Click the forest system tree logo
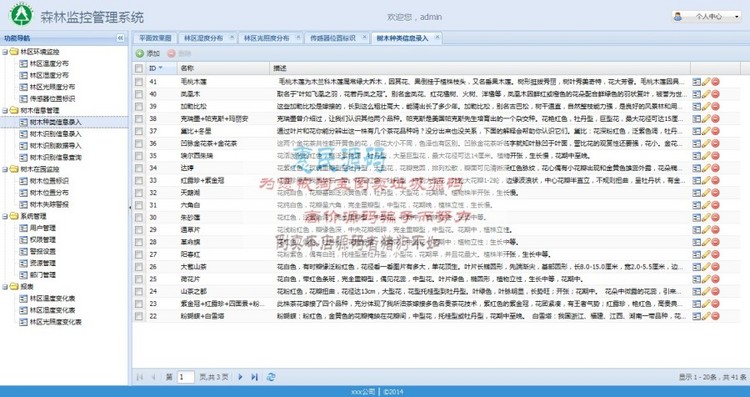This screenshot has height=397, width=750. [x=22, y=15]
